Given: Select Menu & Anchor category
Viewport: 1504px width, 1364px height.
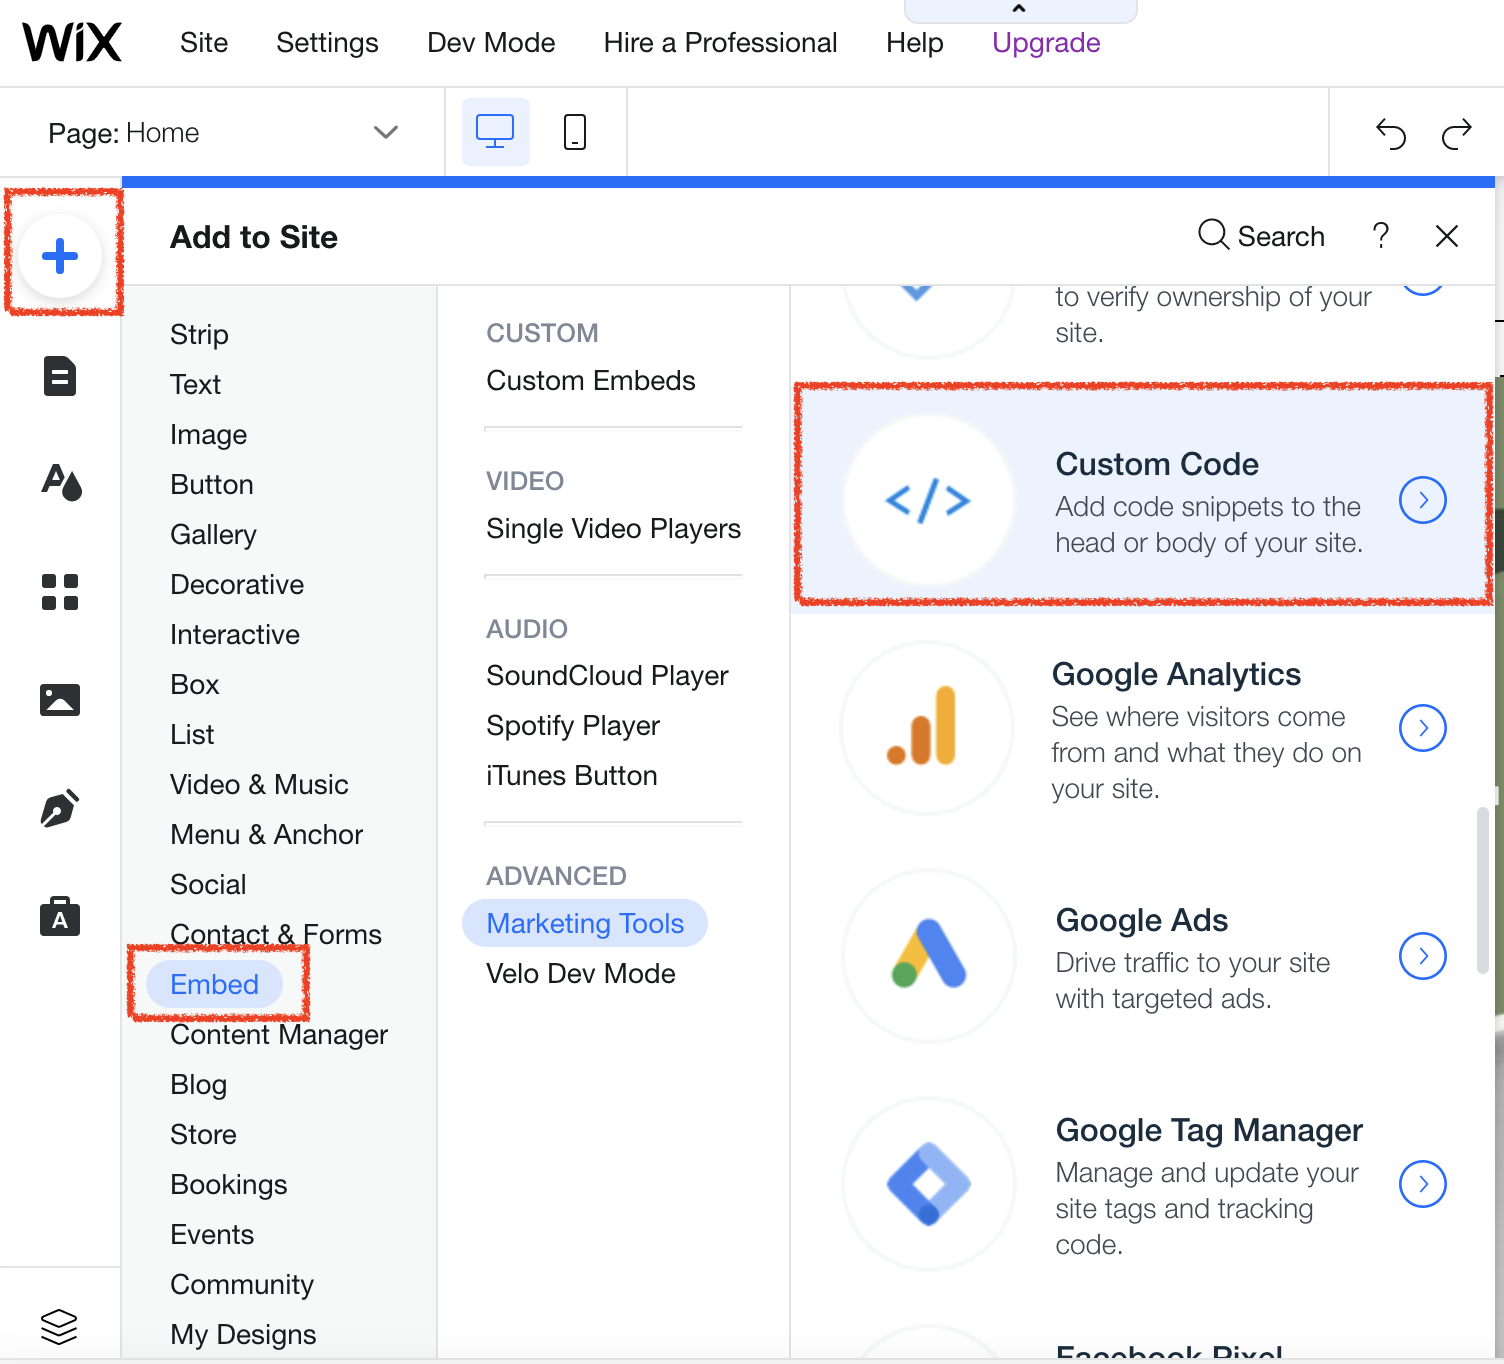Looking at the screenshot, I should [266, 834].
